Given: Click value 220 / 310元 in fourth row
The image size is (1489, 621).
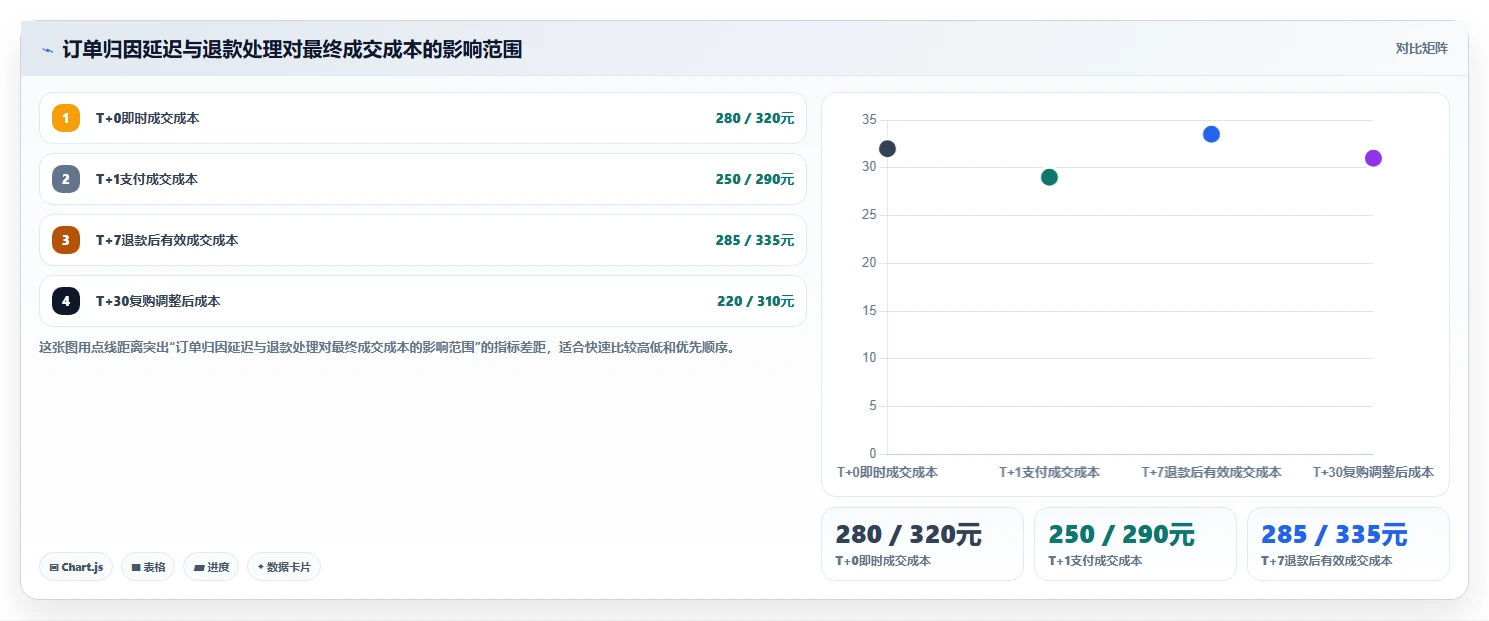Looking at the screenshot, I should coord(755,301).
